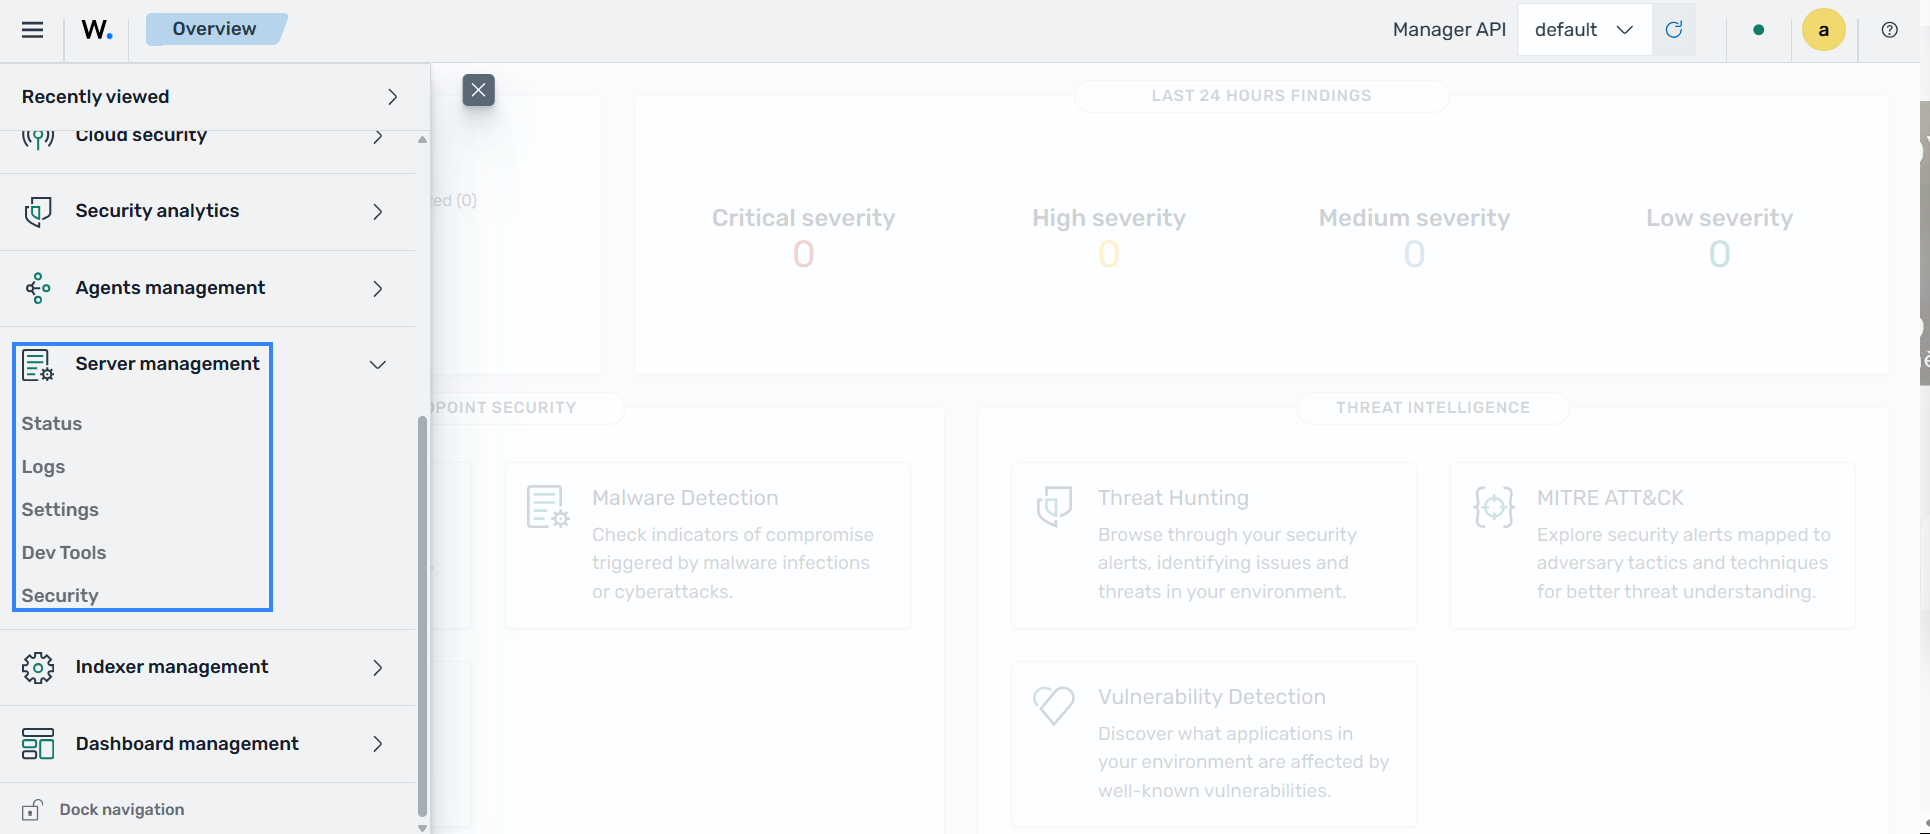
Task: Select the Overview breadcrumb tab
Action: [x=215, y=29]
